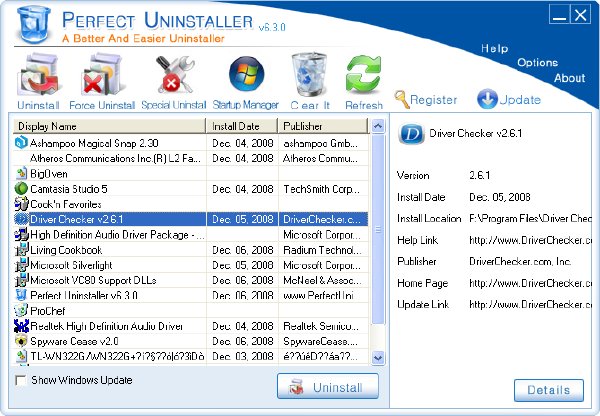This screenshot has height=416, width=600.
Task: Select the Microsoft Silverlight name
Action: pos(71,265)
